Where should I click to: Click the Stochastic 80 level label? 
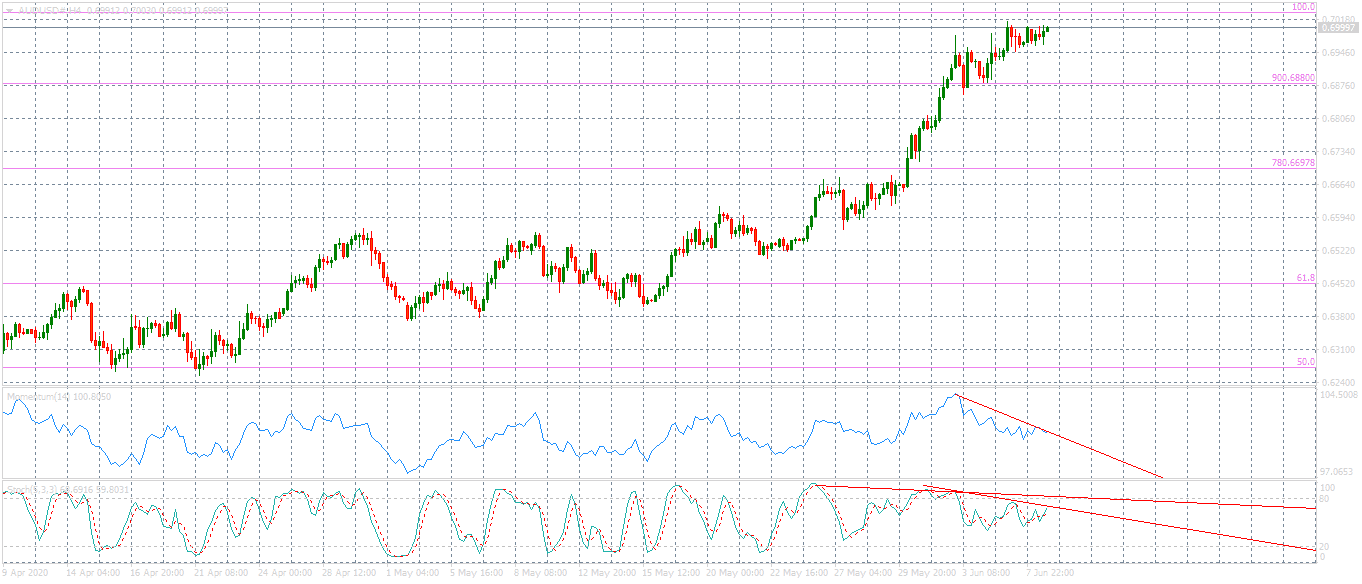[1326, 497]
